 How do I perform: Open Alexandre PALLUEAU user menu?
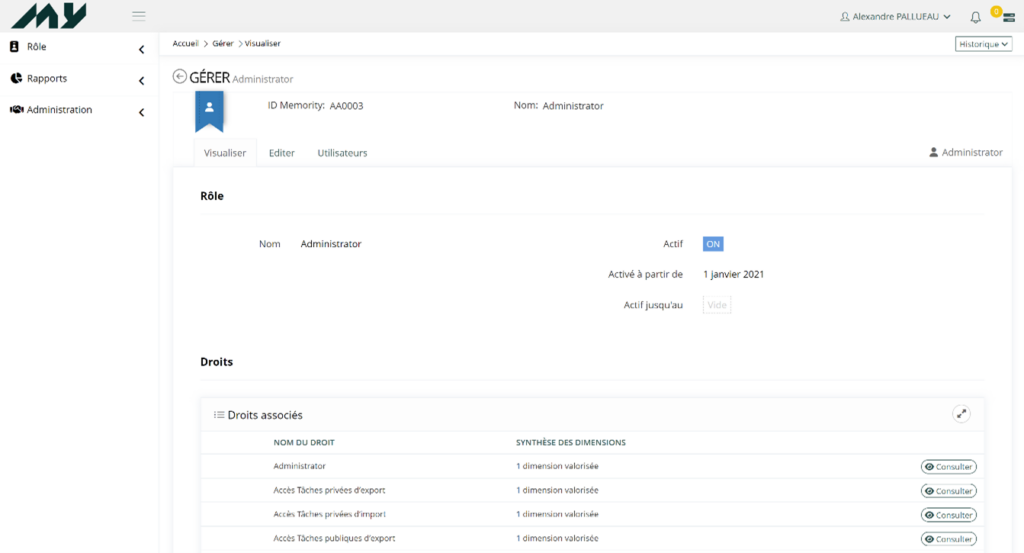click(x=895, y=17)
